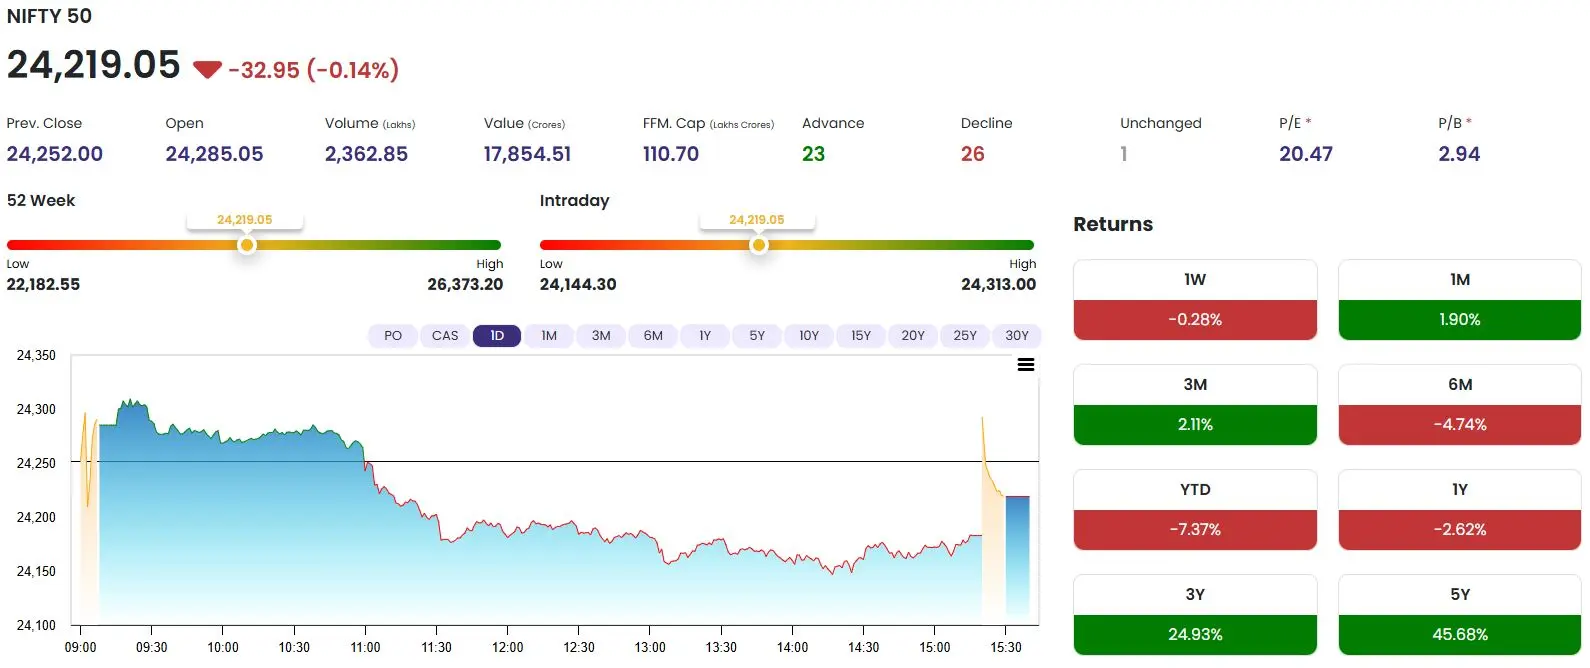Click Decline count 26
This screenshot has height=668, width=1590.
click(x=972, y=154)
